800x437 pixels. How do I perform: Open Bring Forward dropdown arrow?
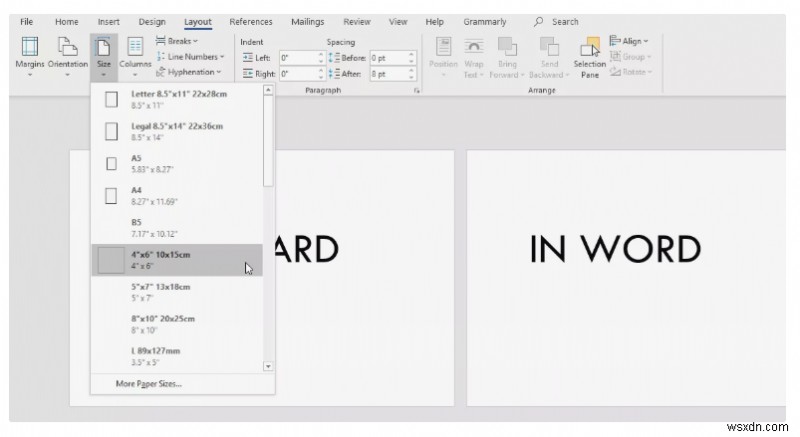point(522,75)
